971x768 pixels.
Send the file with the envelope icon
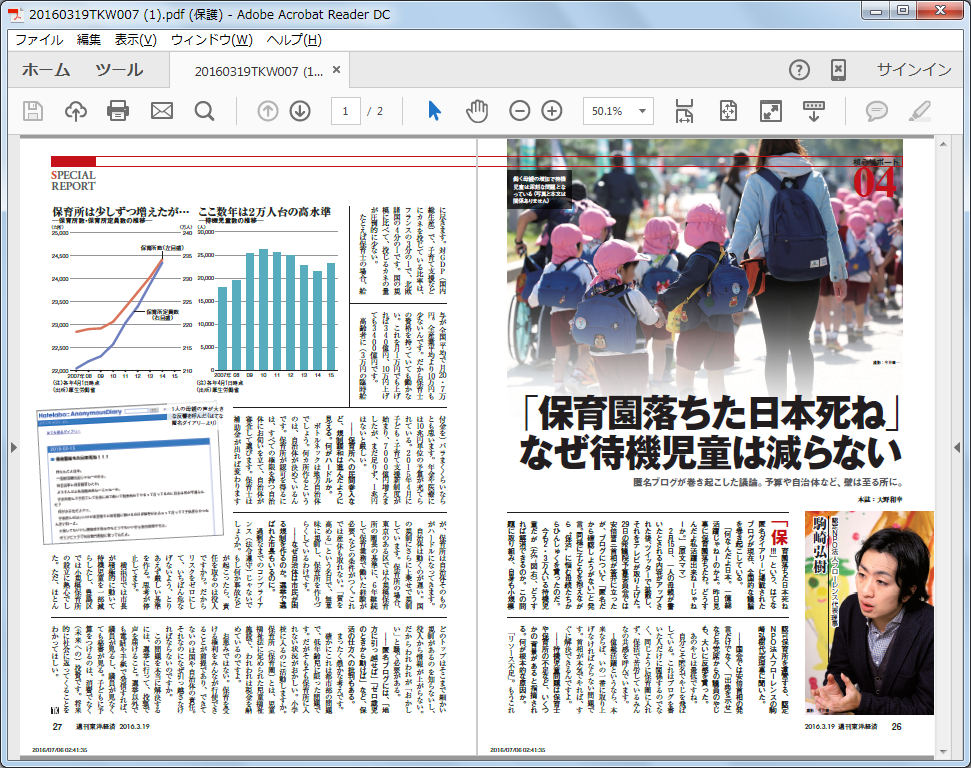pos(162,111)
